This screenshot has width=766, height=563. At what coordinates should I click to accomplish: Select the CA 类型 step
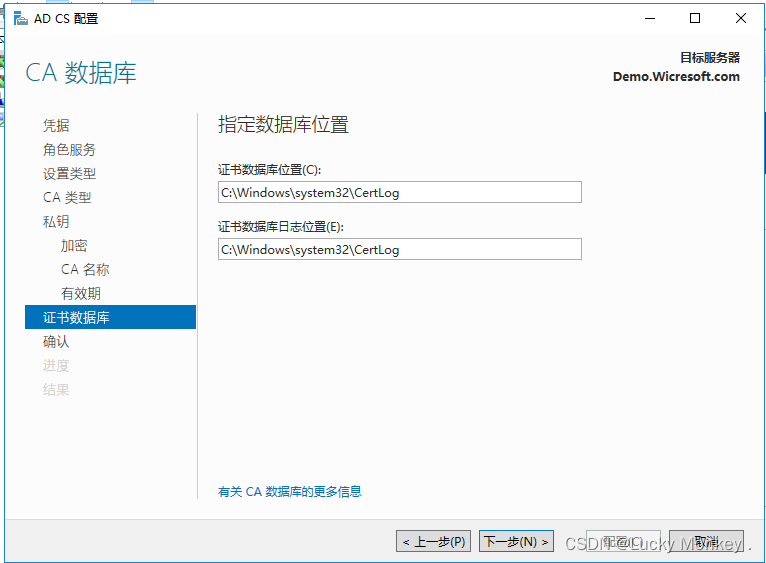[67, 197]
